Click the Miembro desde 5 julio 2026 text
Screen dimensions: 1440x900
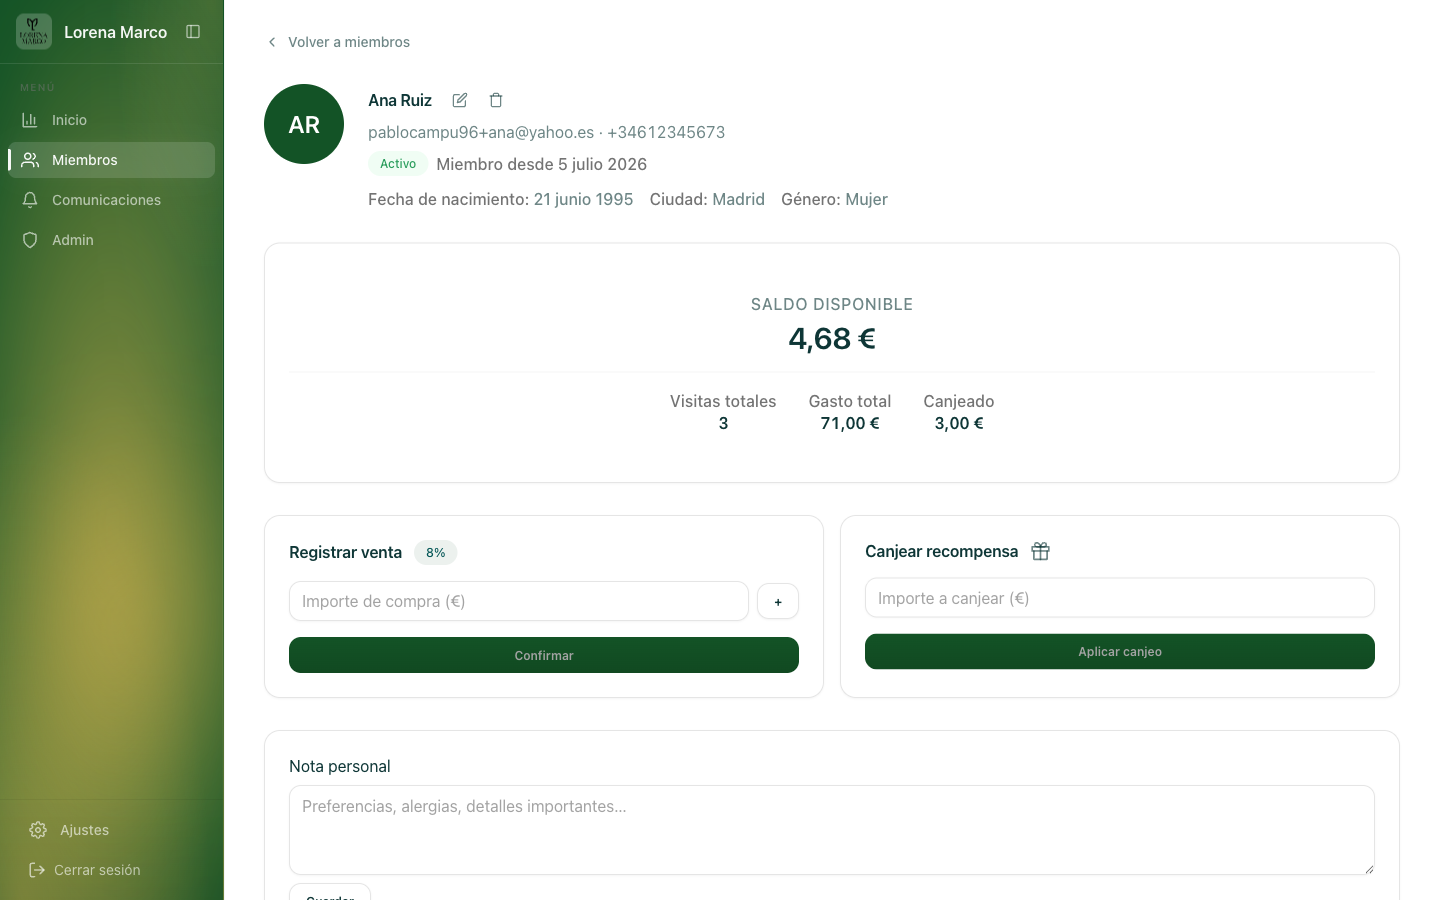coord(542,164)
